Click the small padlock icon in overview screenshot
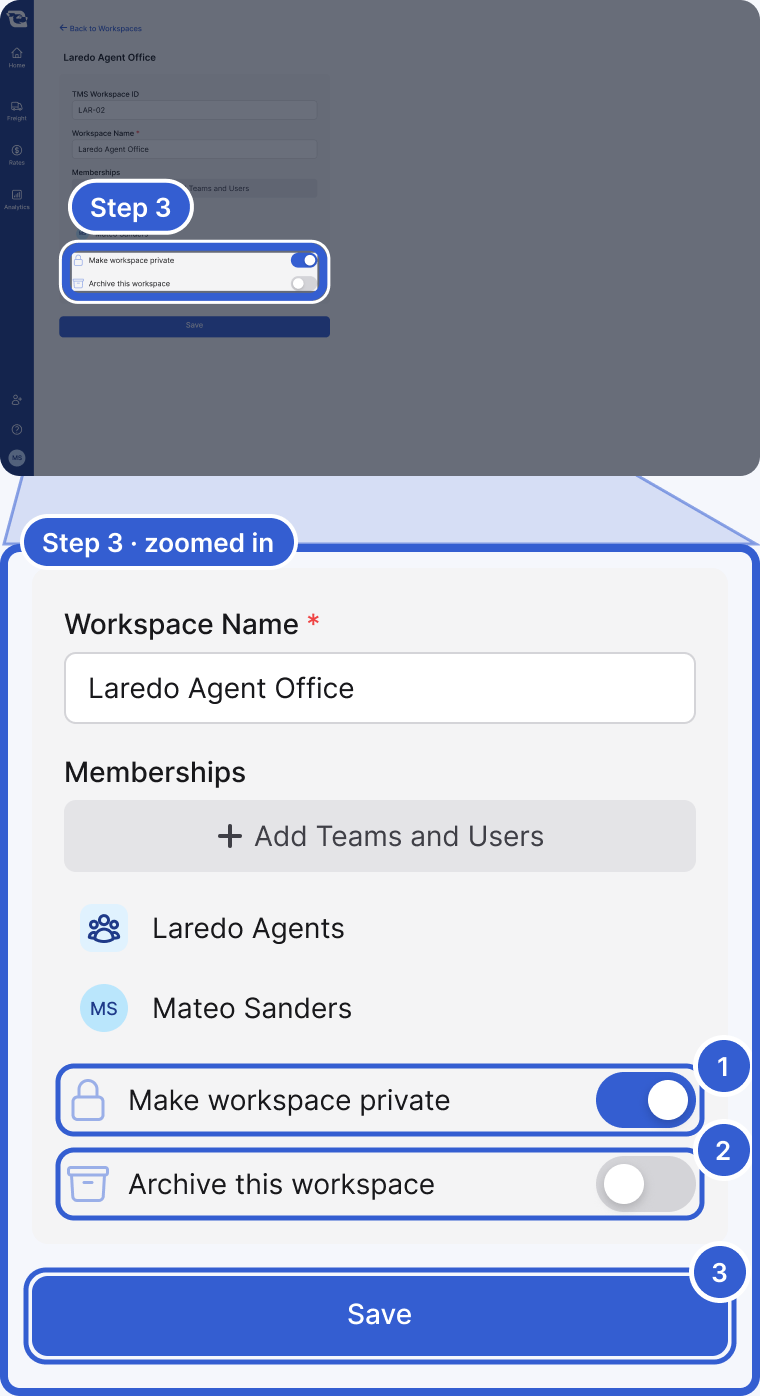Viewport: 760px width, 1396px height. [x=78, y=260]
